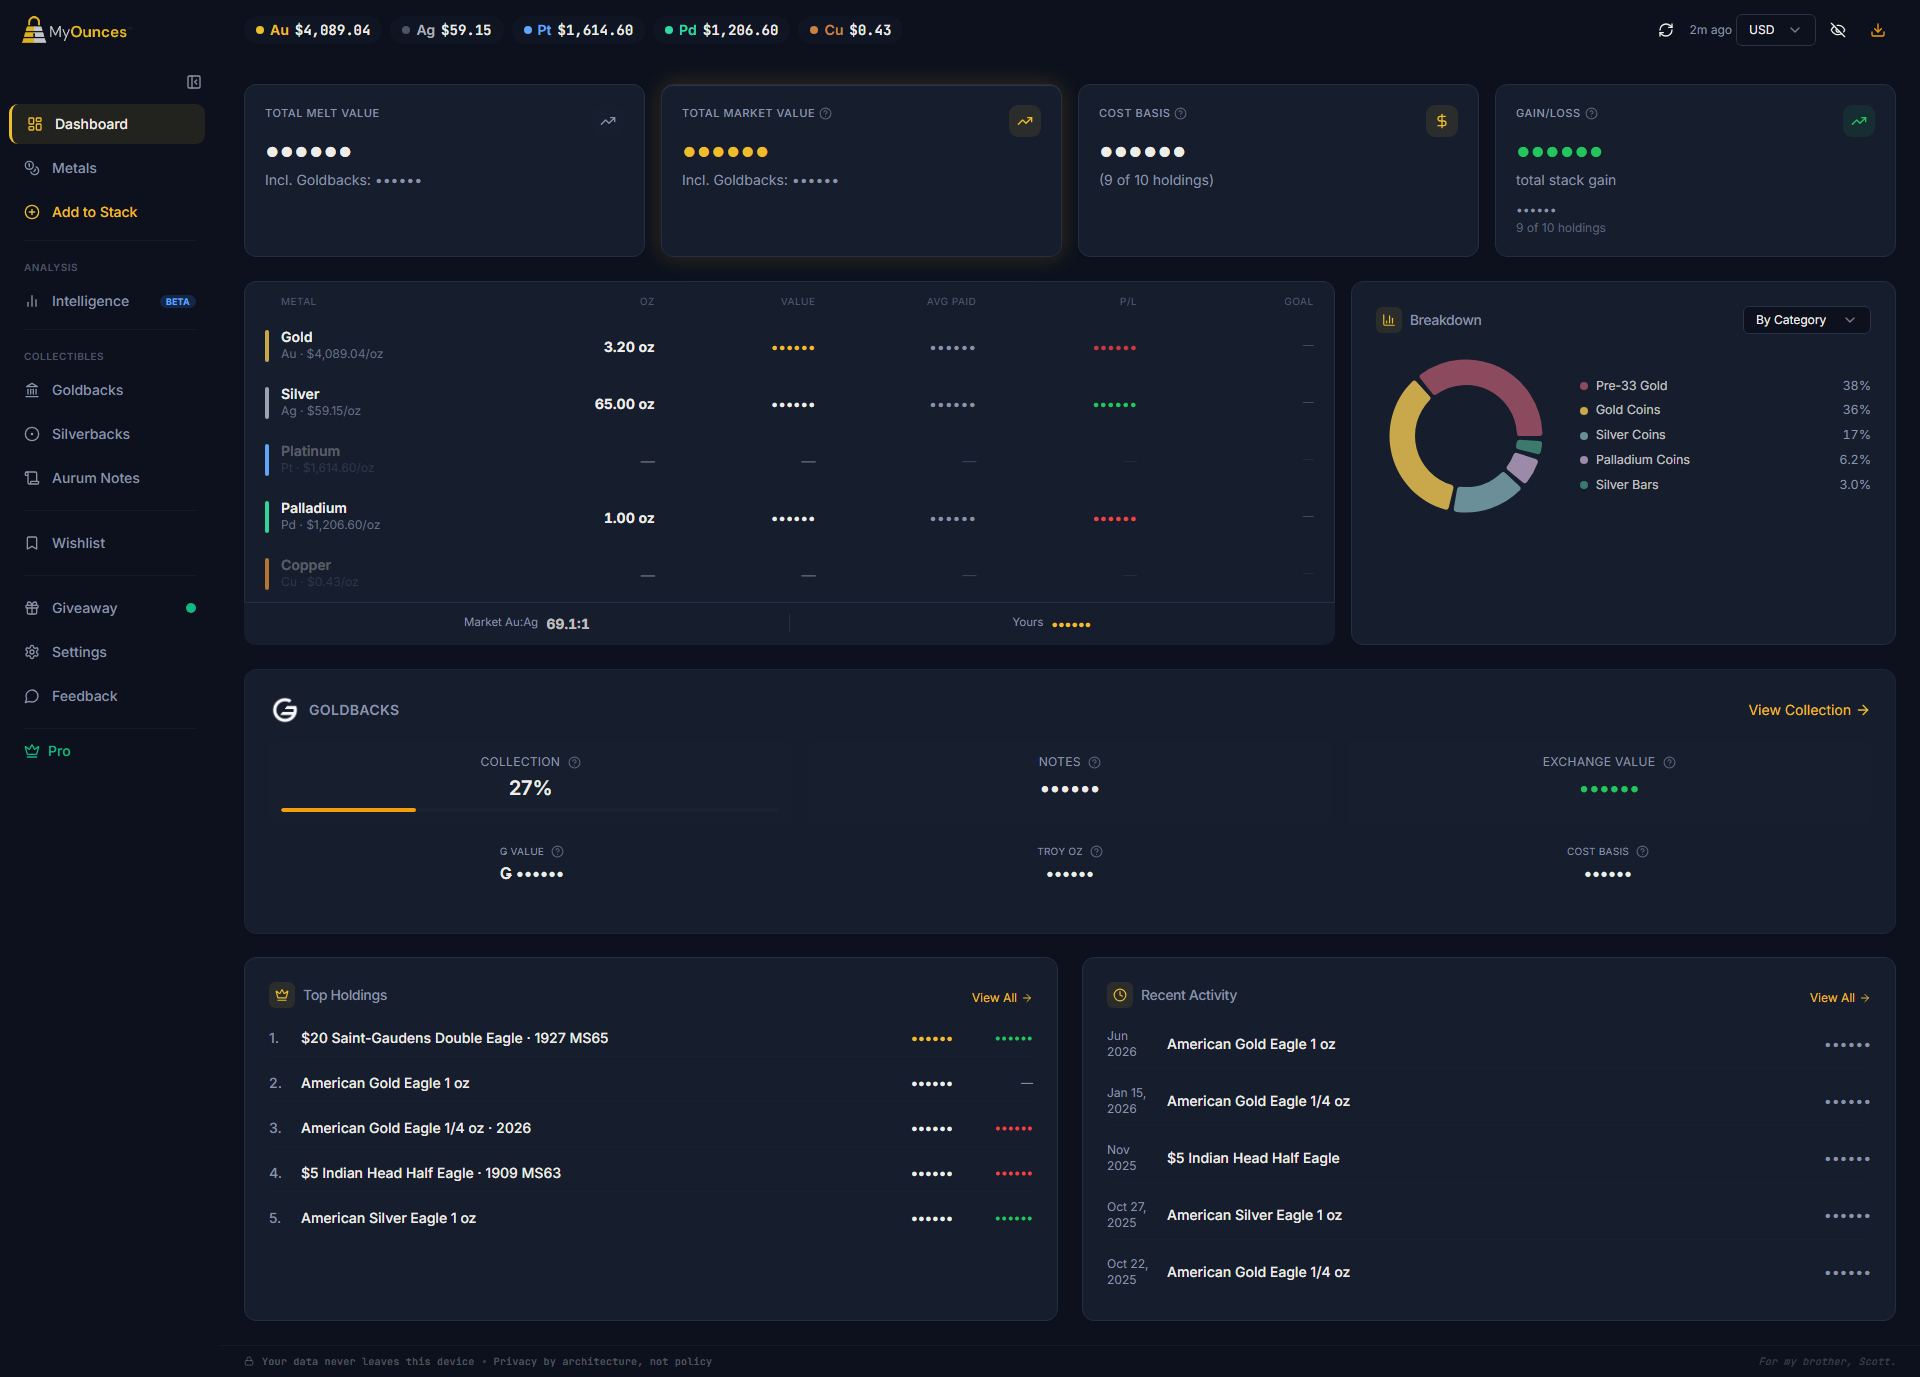
Task: Click the Pt platinum spot price chip
Action: (x=579, y=30)
